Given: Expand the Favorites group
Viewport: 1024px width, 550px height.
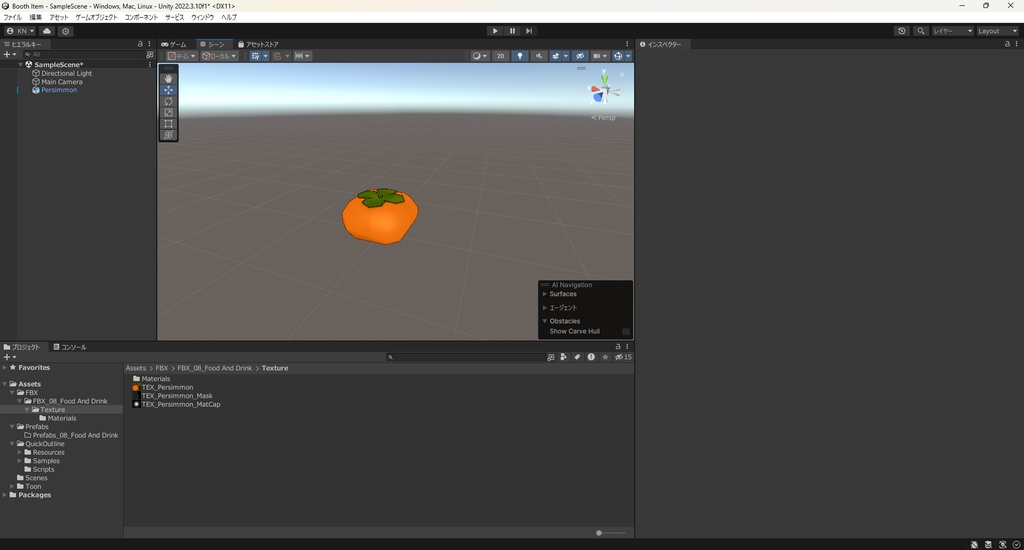Looking at the screenshot, I should click(x=5, y=367).
